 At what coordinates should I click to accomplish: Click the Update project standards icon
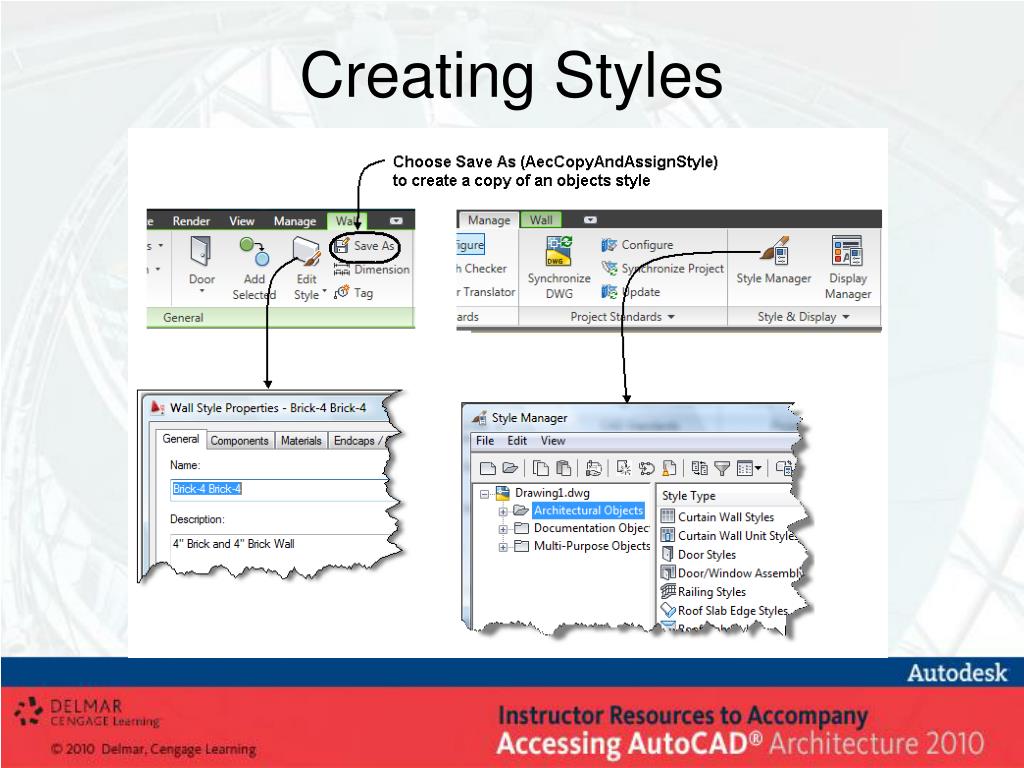pos(609,292)
